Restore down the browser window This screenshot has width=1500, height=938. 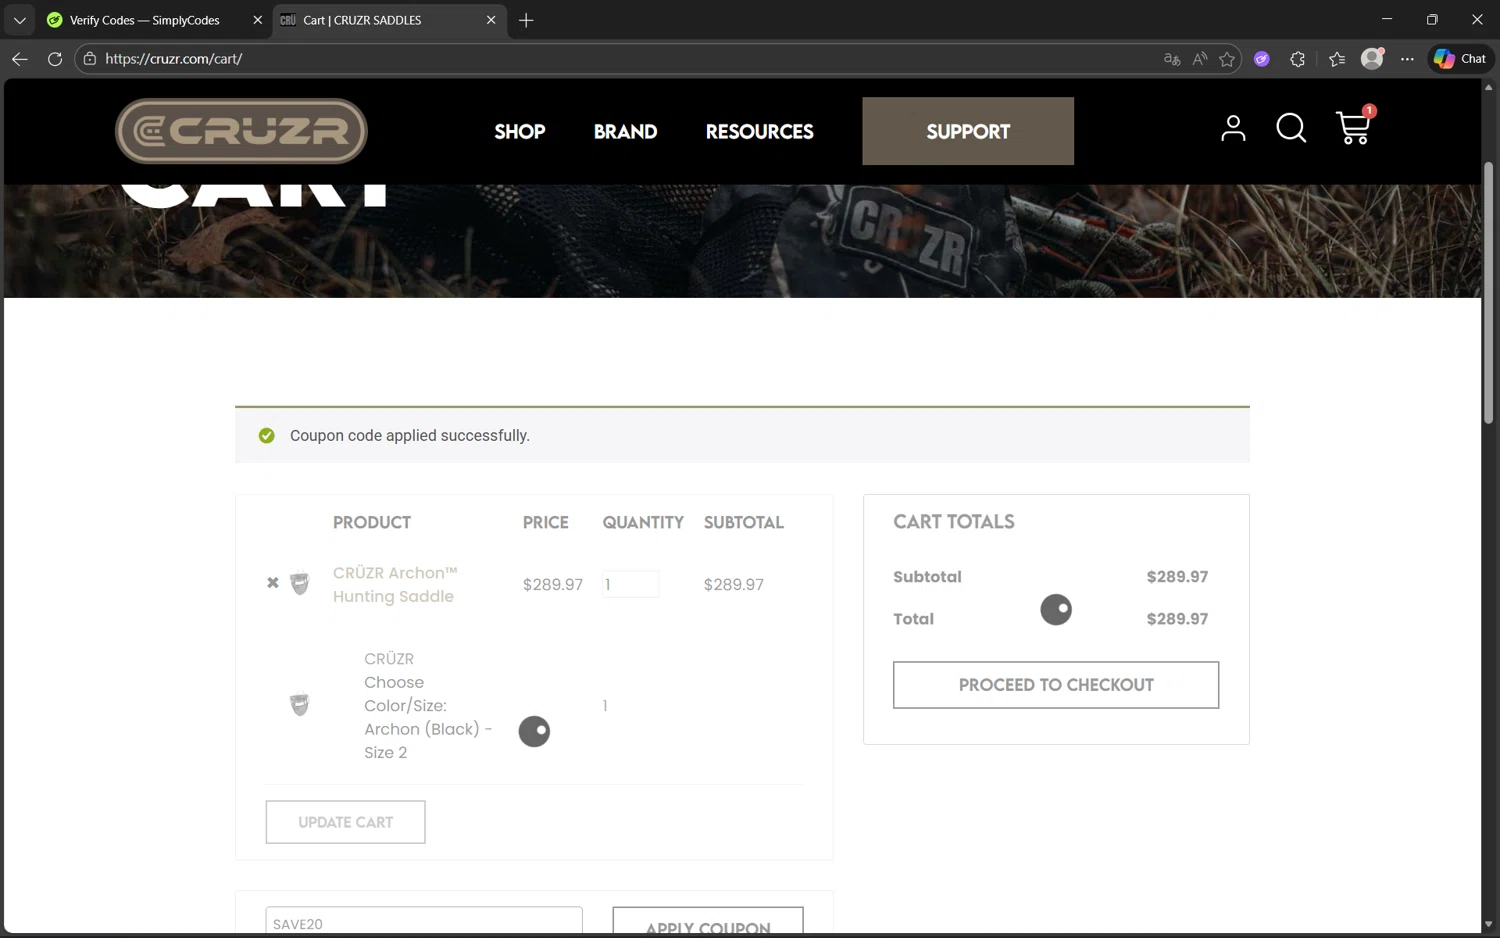(1432, 20)
